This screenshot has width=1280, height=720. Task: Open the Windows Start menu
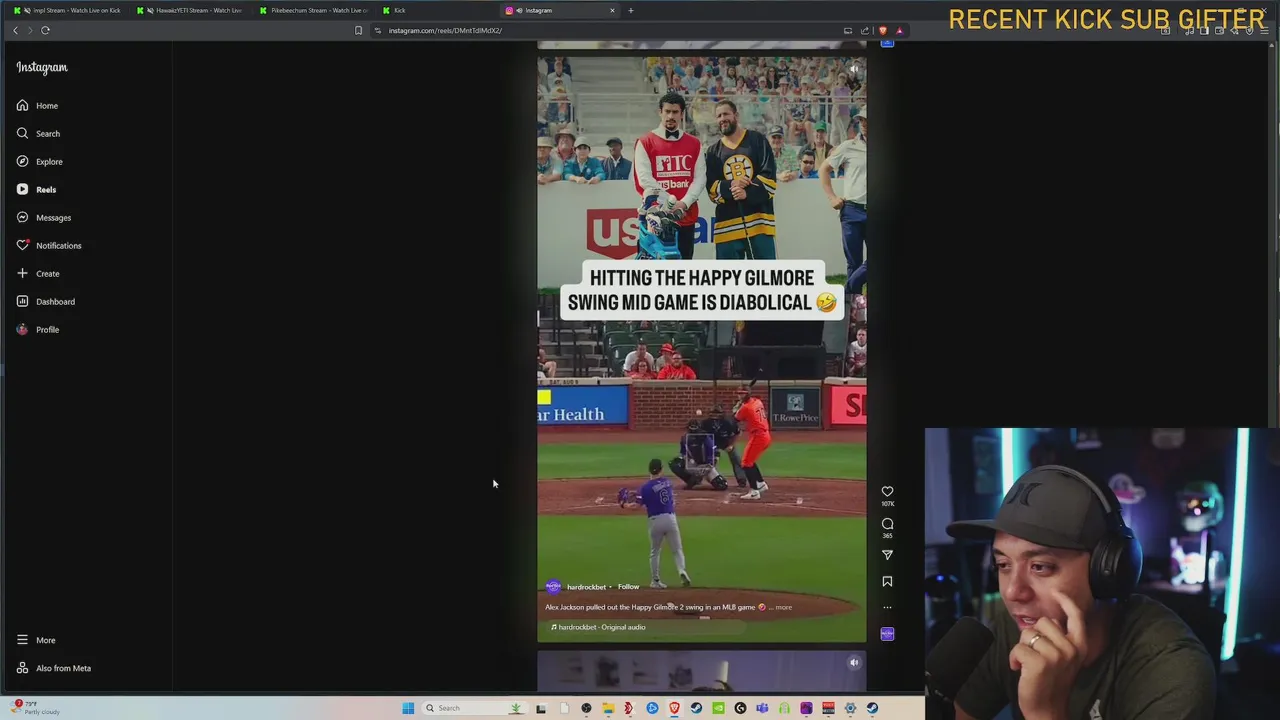point(408,708)
